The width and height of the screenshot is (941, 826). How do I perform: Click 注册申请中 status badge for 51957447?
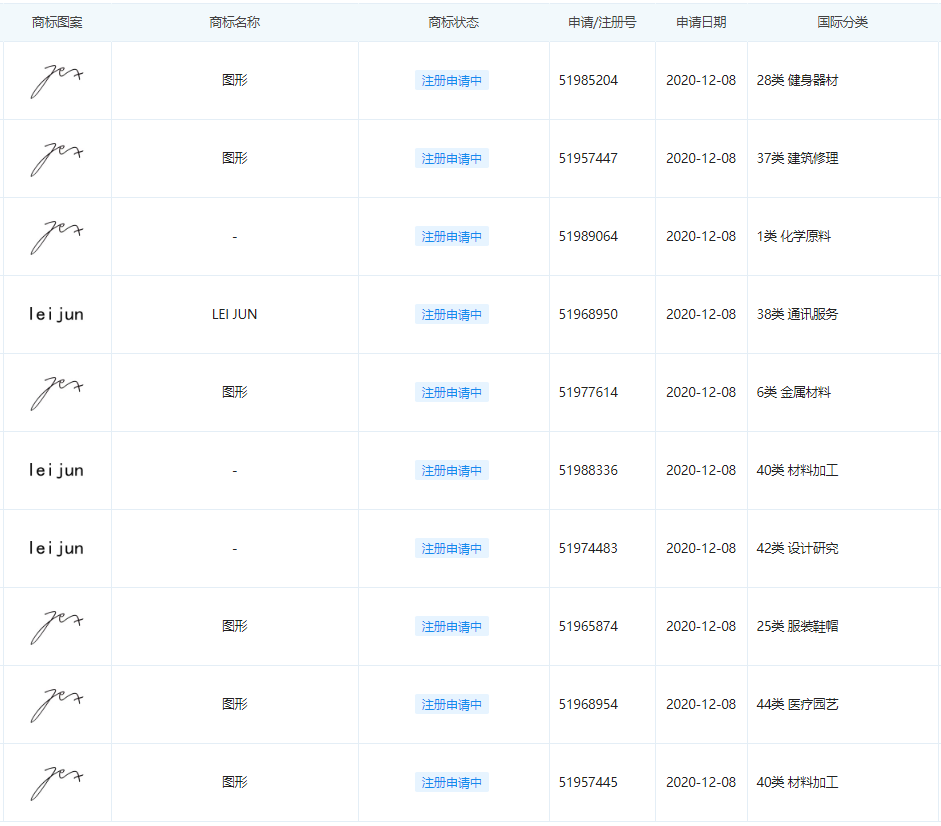pyautogui.click(x=452, y=158)
